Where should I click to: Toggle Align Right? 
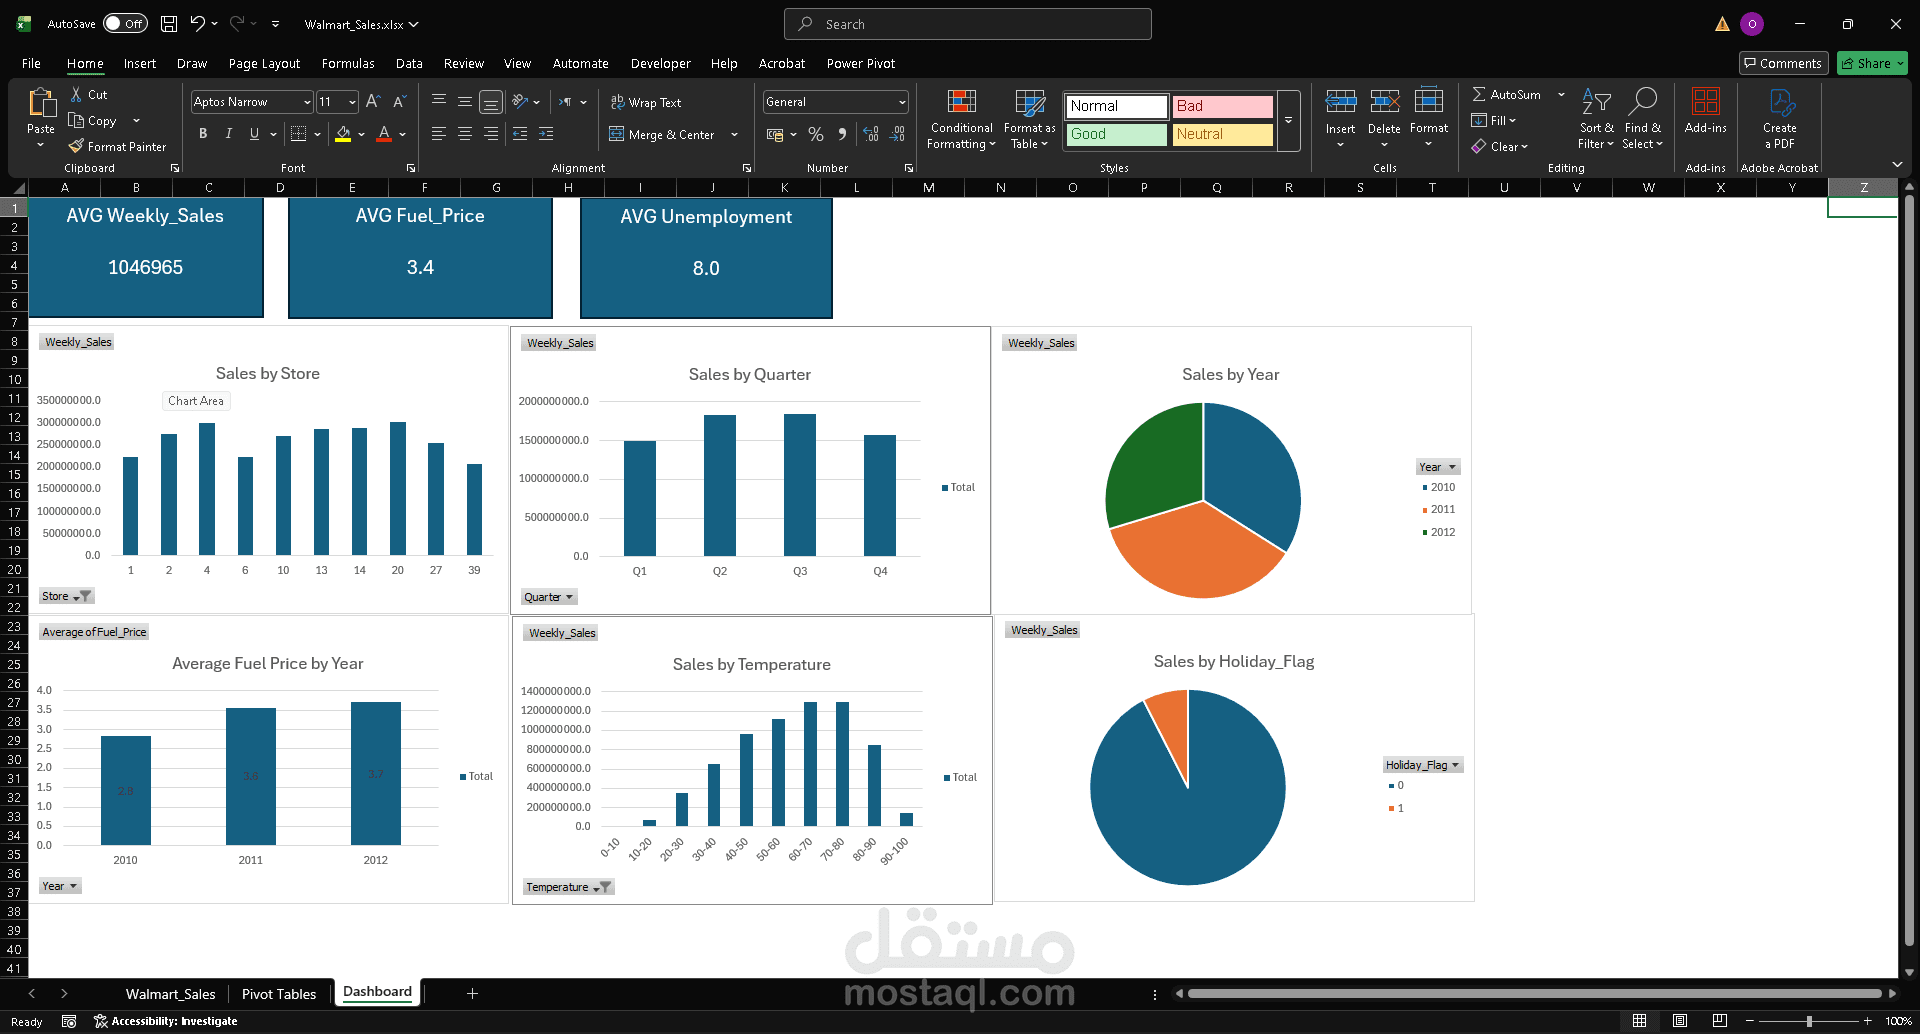491,134
